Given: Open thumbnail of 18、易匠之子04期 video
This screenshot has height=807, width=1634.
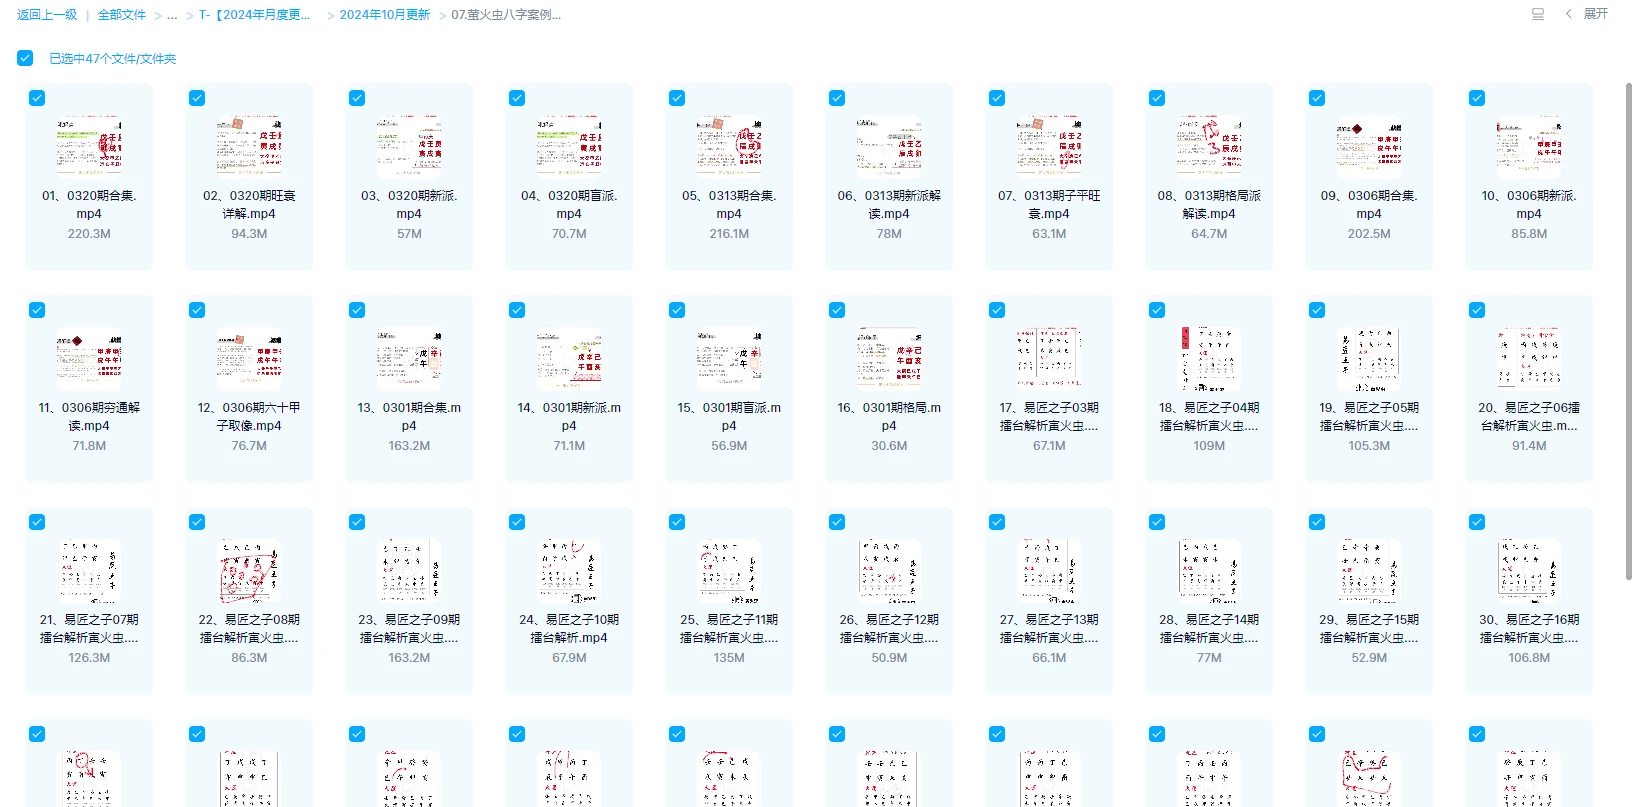Looking at the screenshot, I should [x=1209, y=359].
